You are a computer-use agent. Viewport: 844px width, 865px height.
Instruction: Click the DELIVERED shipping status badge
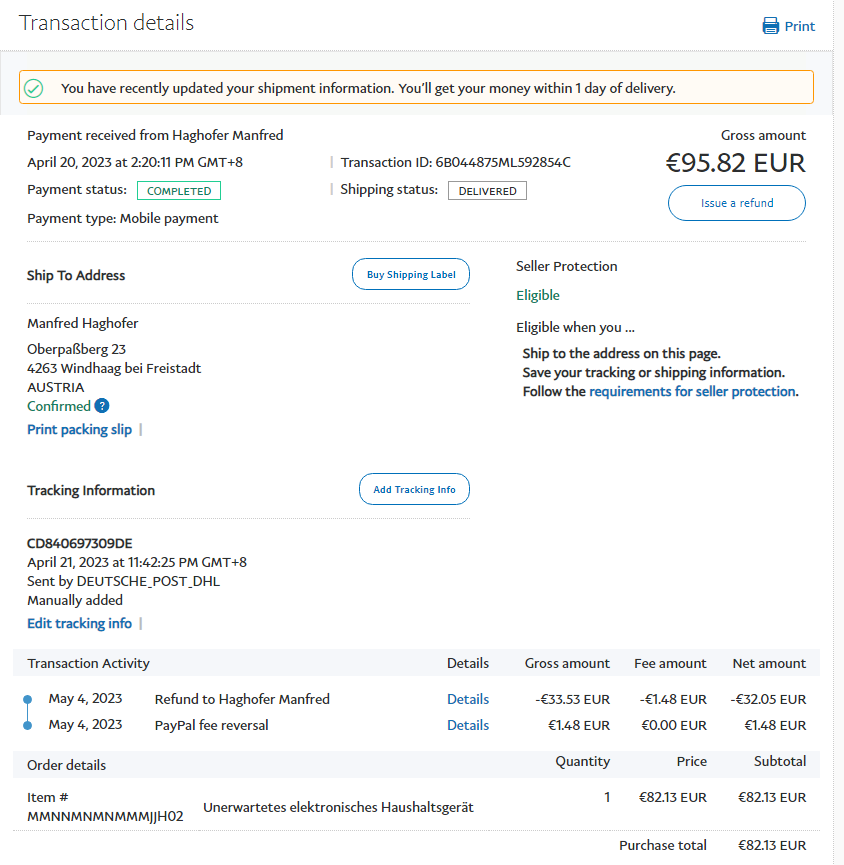coord(487,191)
